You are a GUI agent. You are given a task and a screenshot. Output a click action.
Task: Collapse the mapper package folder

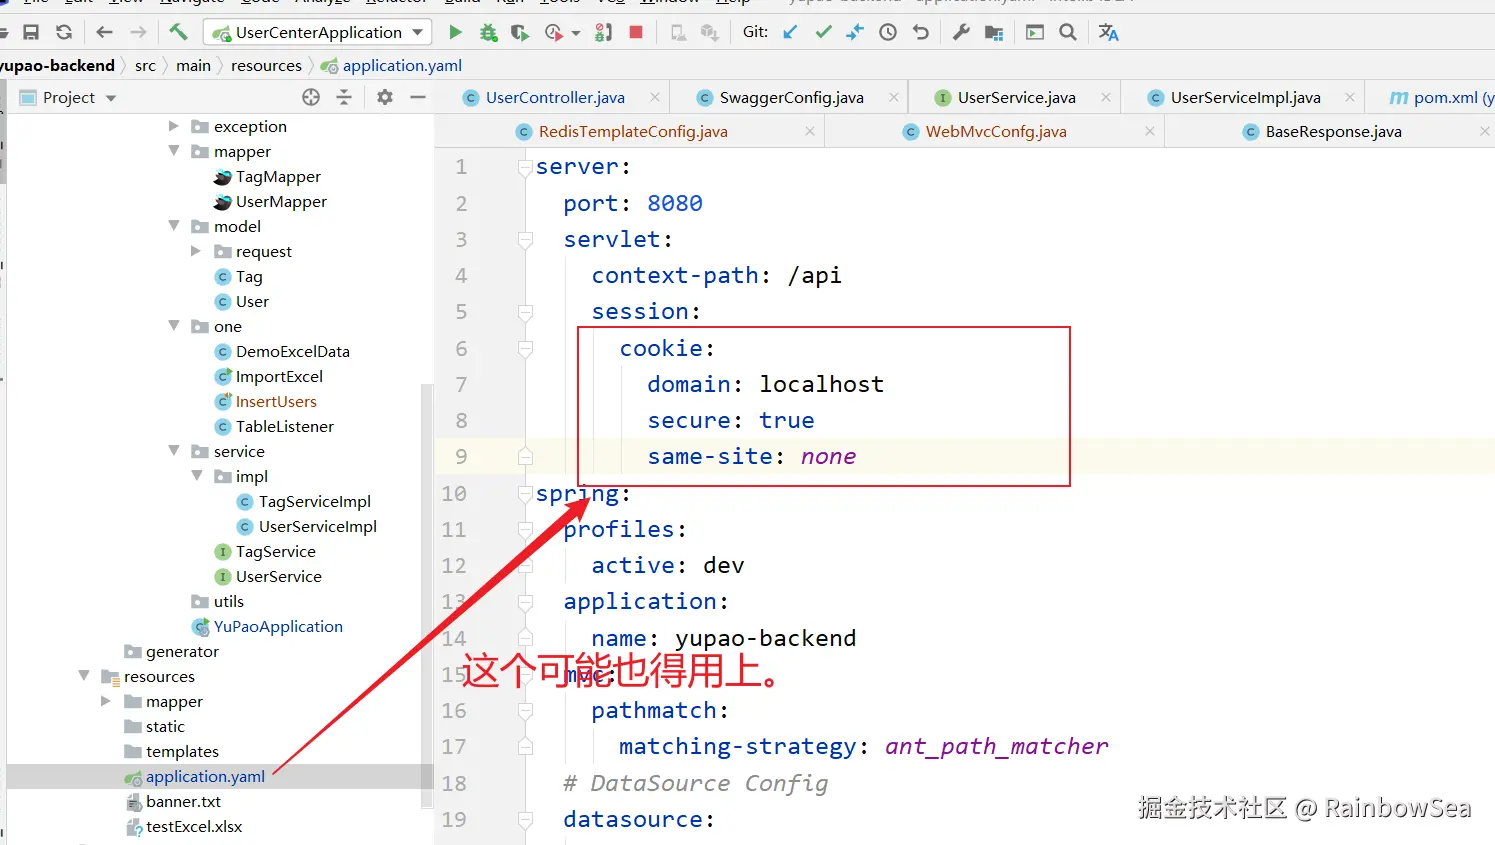(x=174, y=151)
